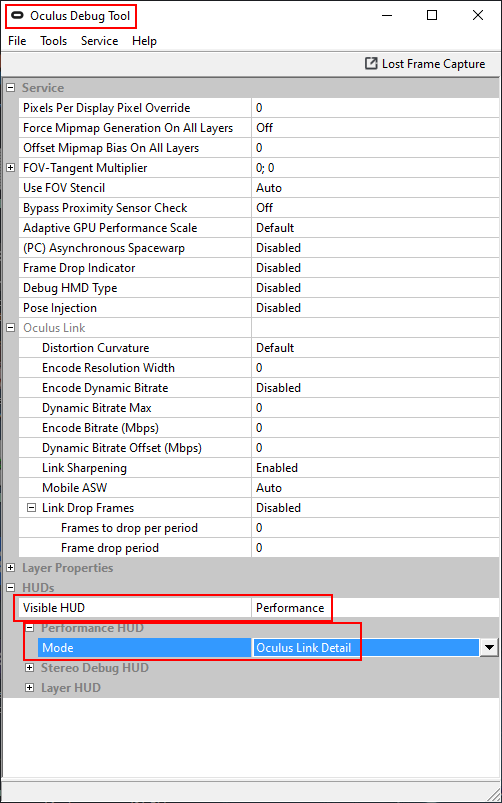Select the Frames to drop per period value
The image size is (502, 803).
[x=375, y=527]
